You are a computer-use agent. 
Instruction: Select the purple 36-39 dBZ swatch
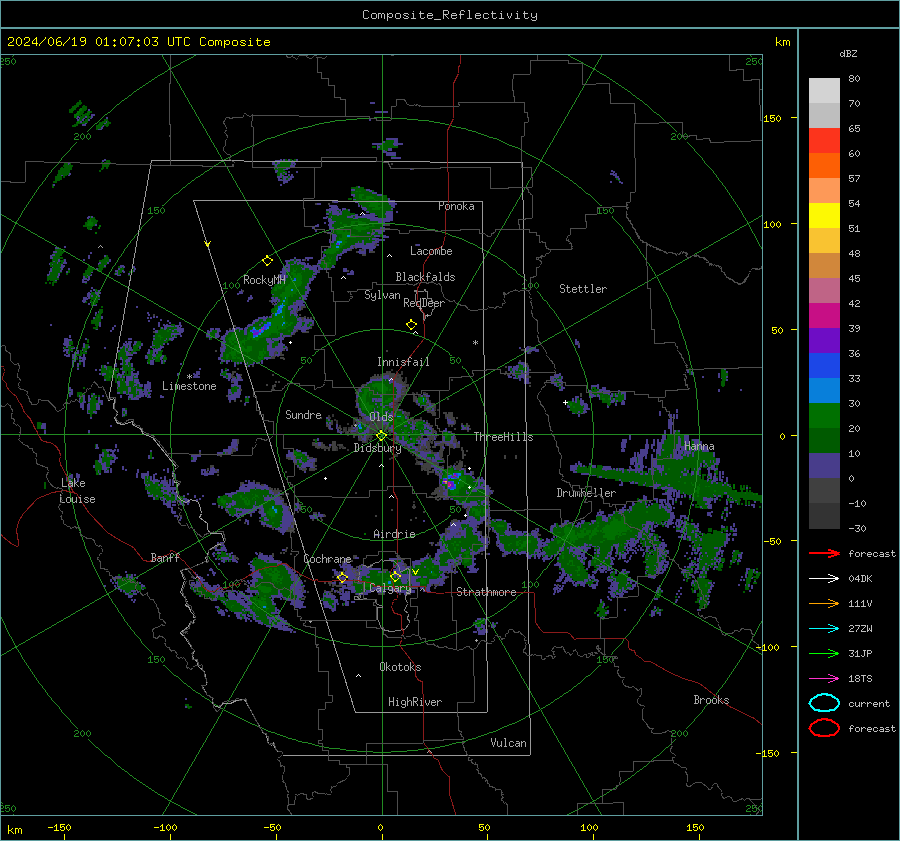824,340
